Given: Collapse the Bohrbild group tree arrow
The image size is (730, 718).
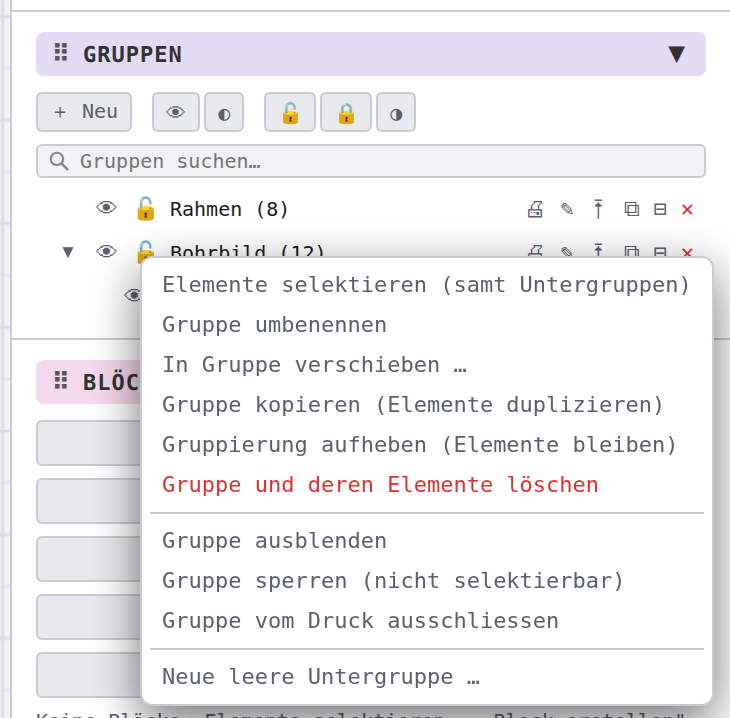Looking at the screenshot, I should coord(68,252).
